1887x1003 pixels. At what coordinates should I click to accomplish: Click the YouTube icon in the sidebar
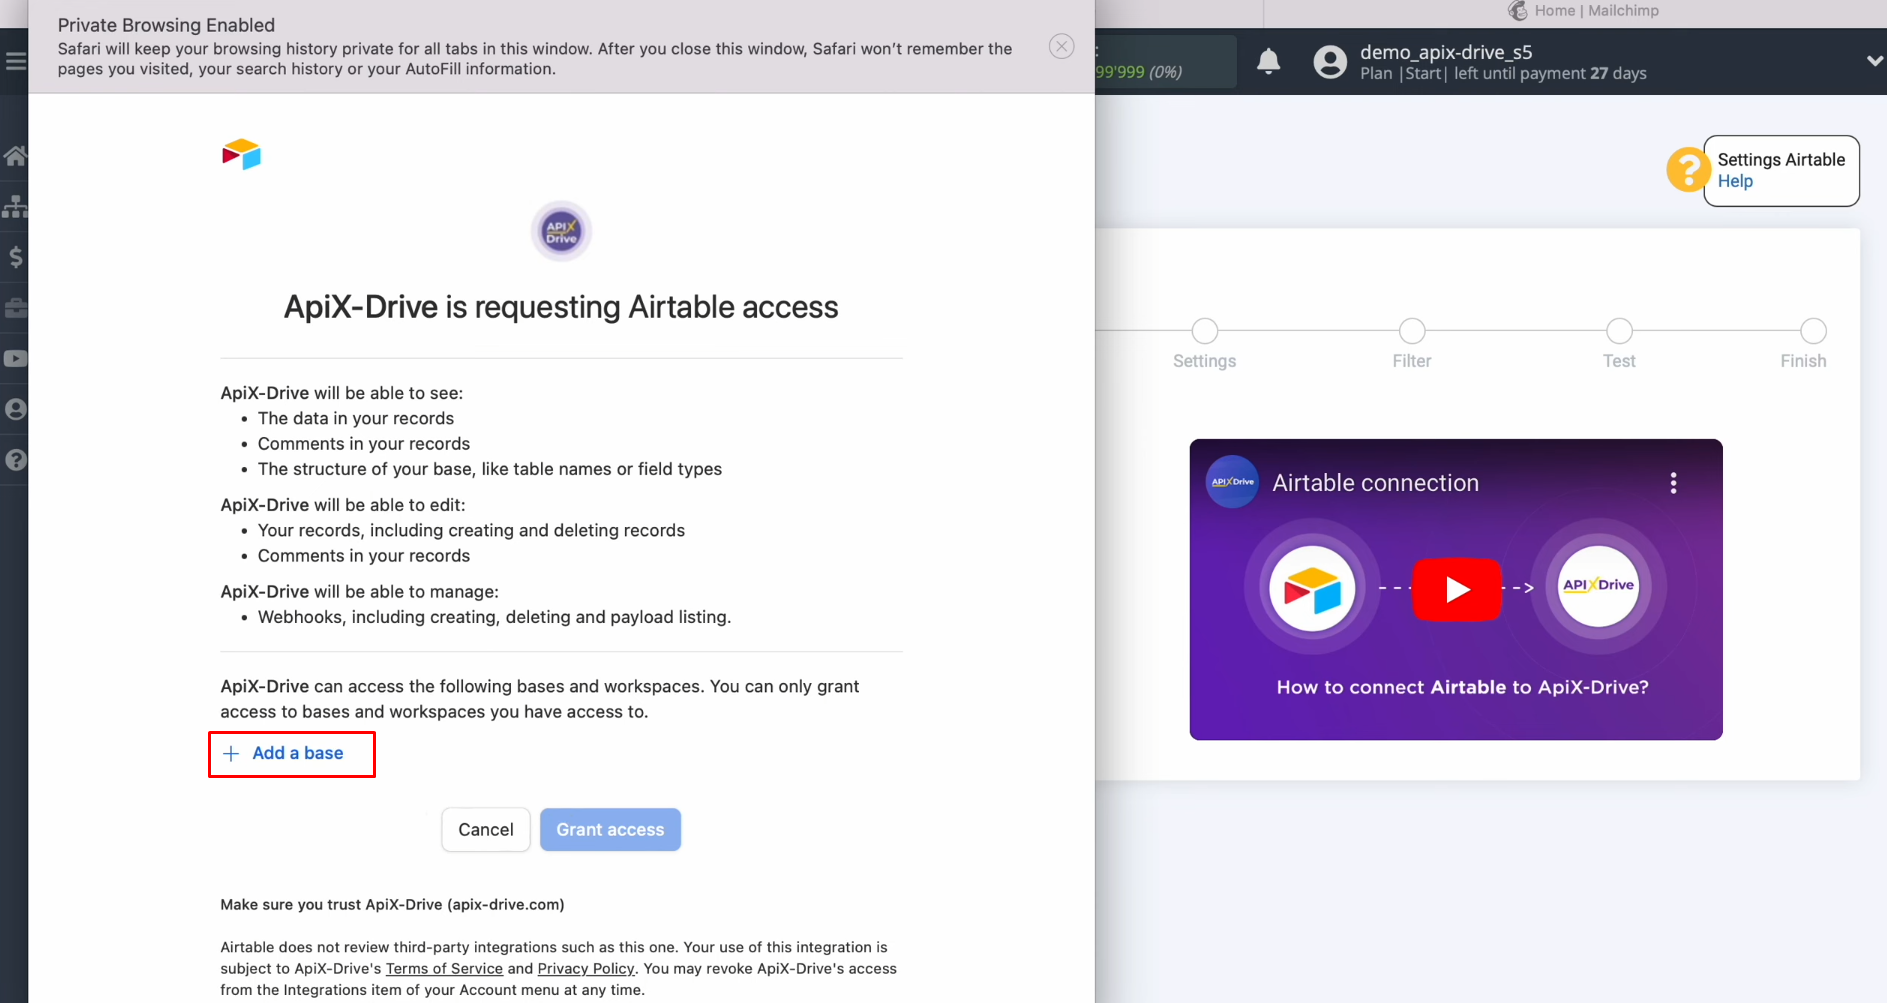pyautogui.click(x=15, y=358)
